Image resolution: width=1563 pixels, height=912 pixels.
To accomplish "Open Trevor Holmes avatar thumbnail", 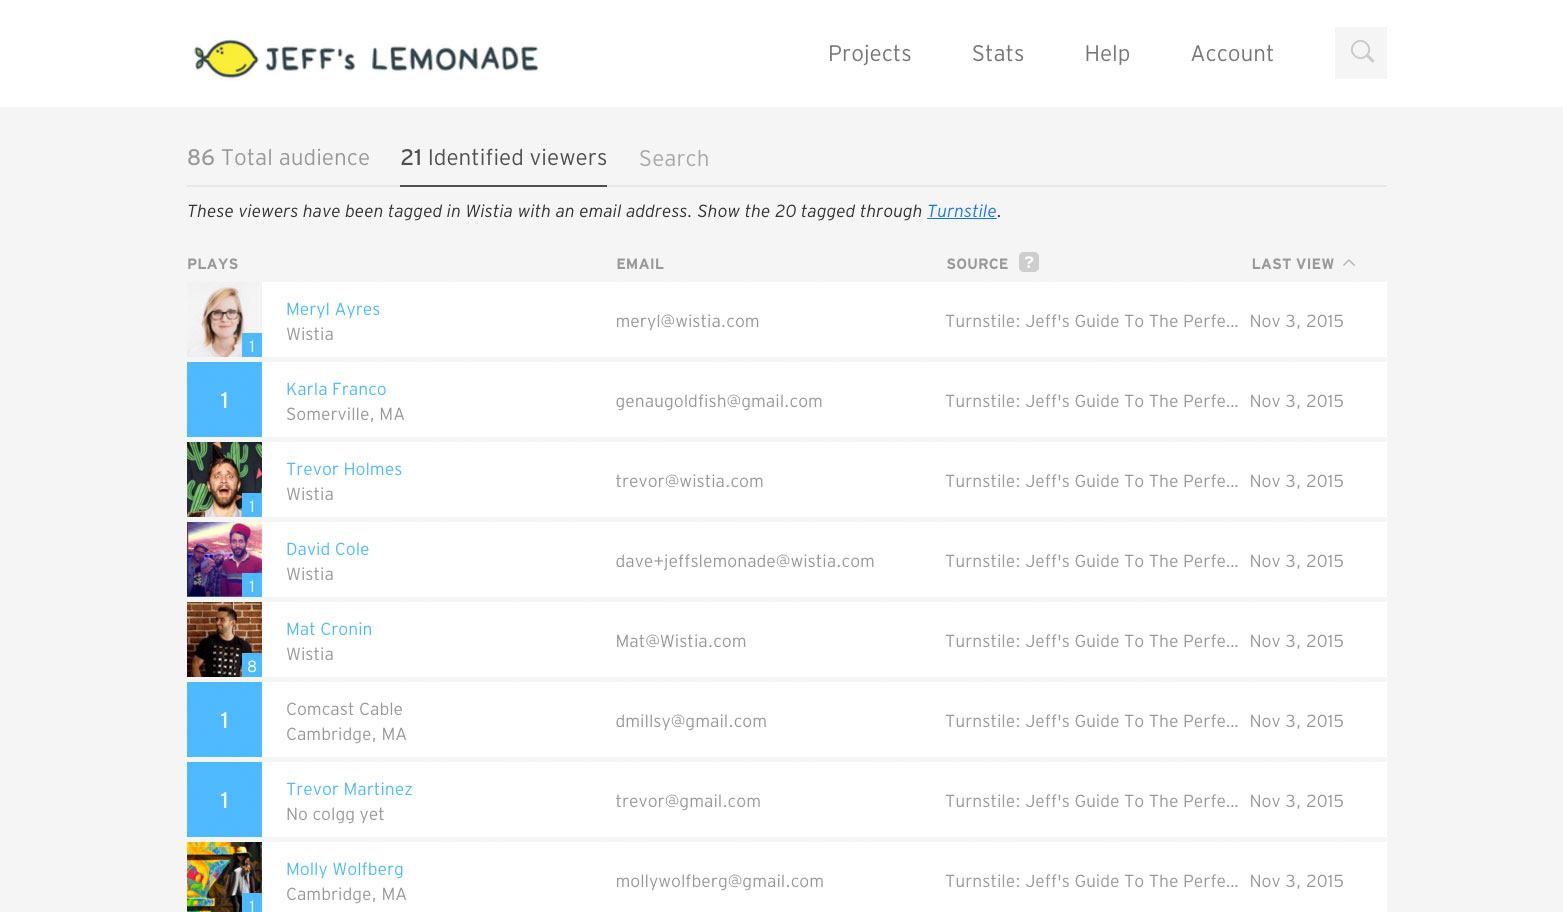I will pyautogui.click(x=224, y=480).
